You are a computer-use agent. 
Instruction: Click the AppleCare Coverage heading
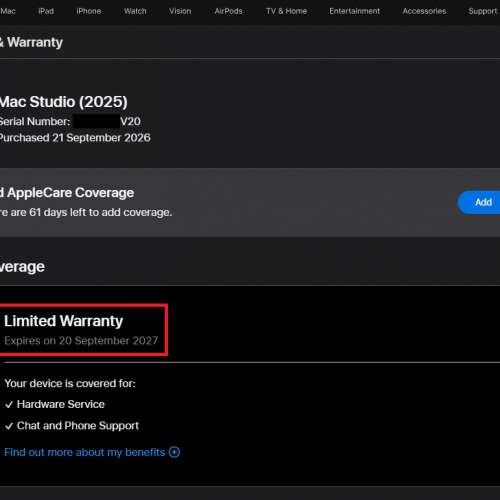pyautogui.click(x=67, y=193)
